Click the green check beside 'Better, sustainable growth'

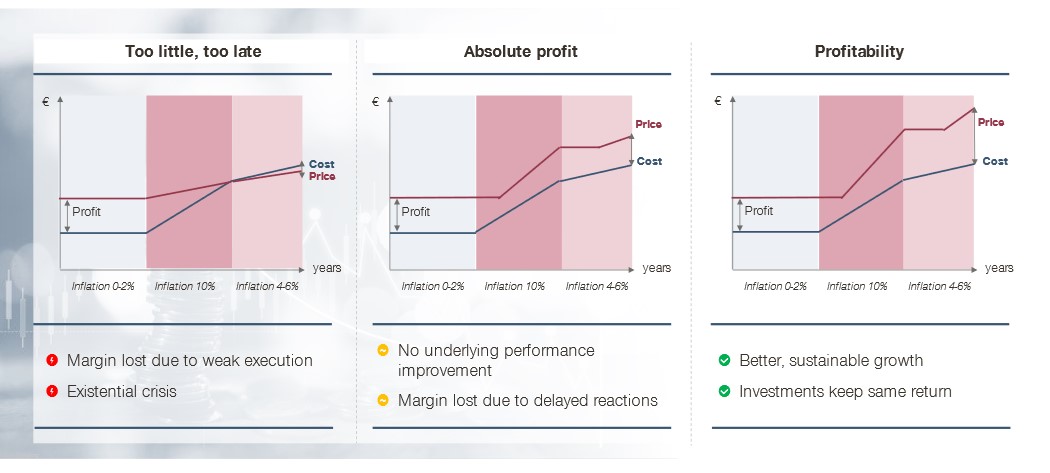724,360
